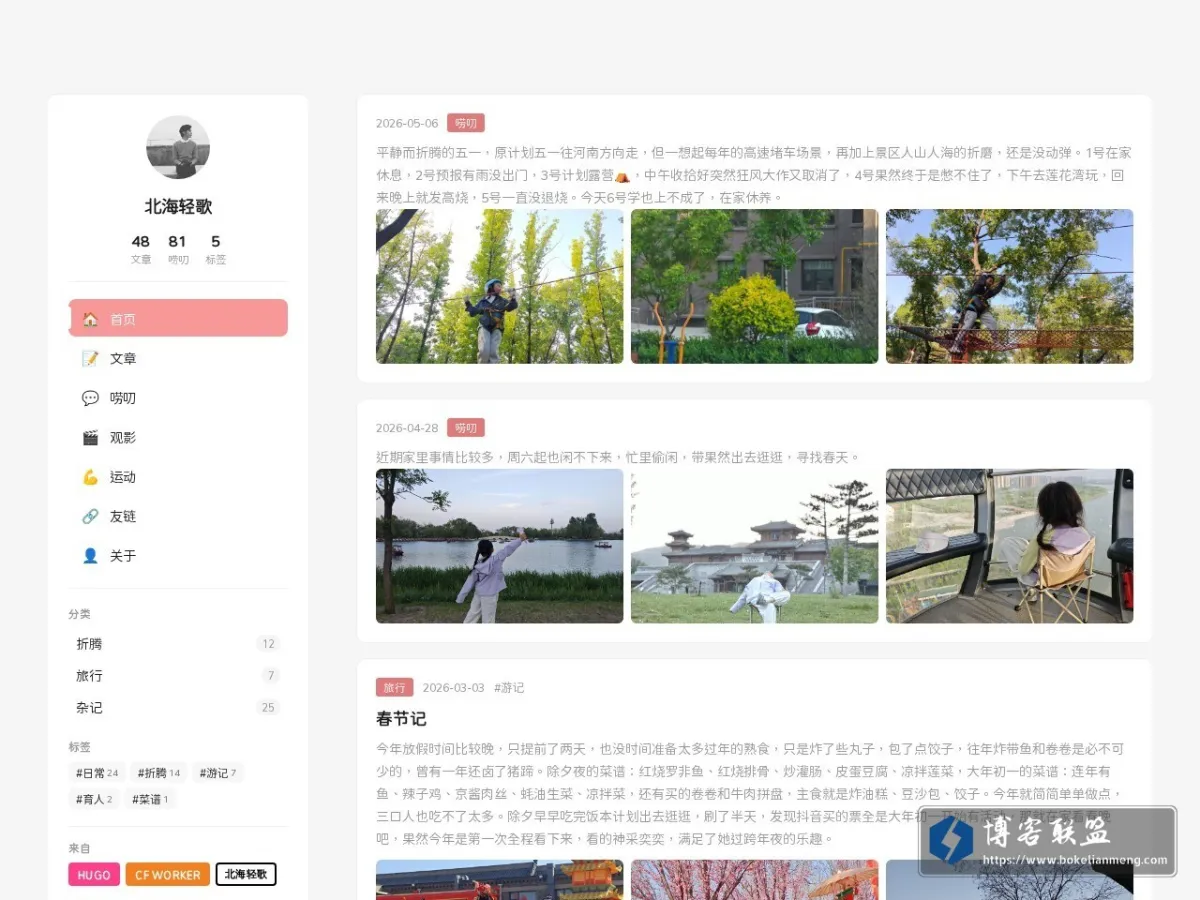Click the 唠叨 label on 2026-04-28 post
The width and height of the screenshot is (1200, 900).
tap(466, 428)
